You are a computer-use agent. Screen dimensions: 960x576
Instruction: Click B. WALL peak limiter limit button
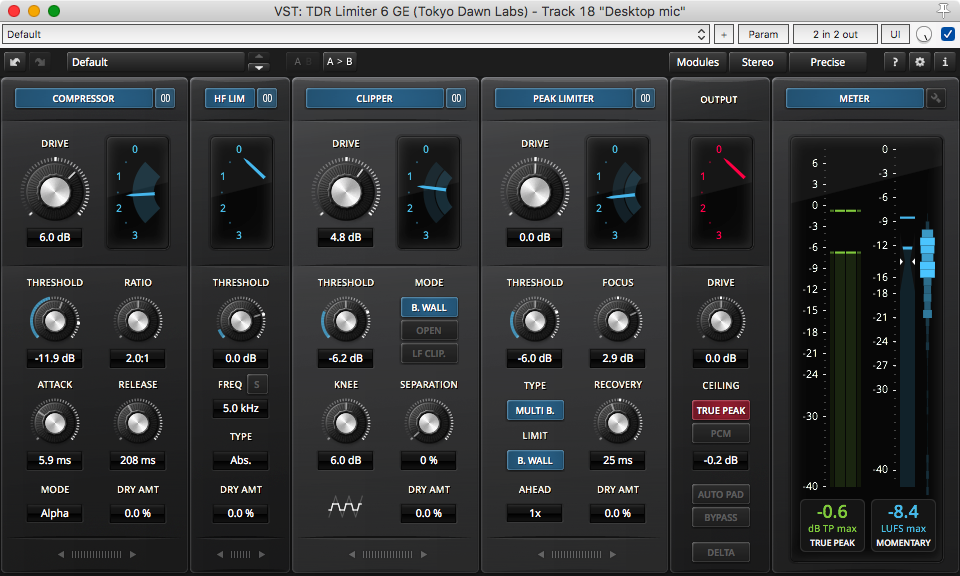point(534,460)
